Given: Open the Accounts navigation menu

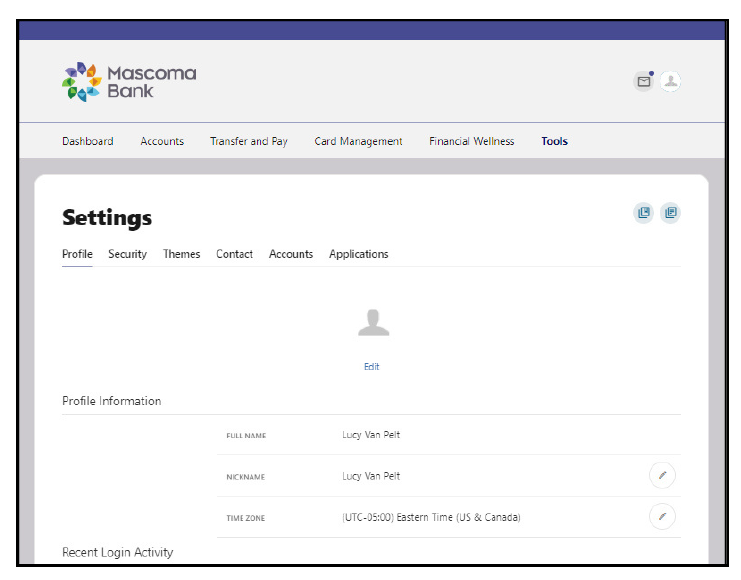Looking at the screenshot, I should (162, 141).
